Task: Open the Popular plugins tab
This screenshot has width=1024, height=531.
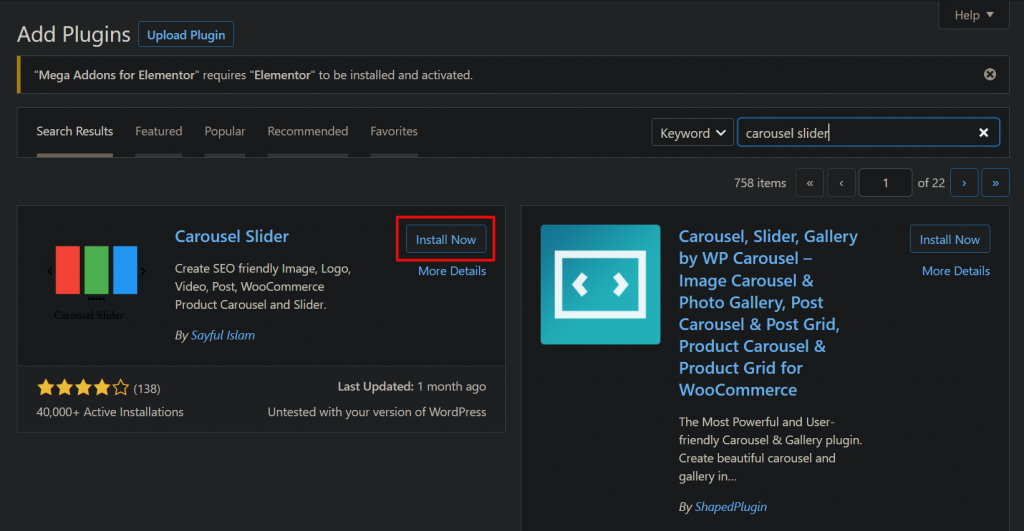Action: pos(225,131)
